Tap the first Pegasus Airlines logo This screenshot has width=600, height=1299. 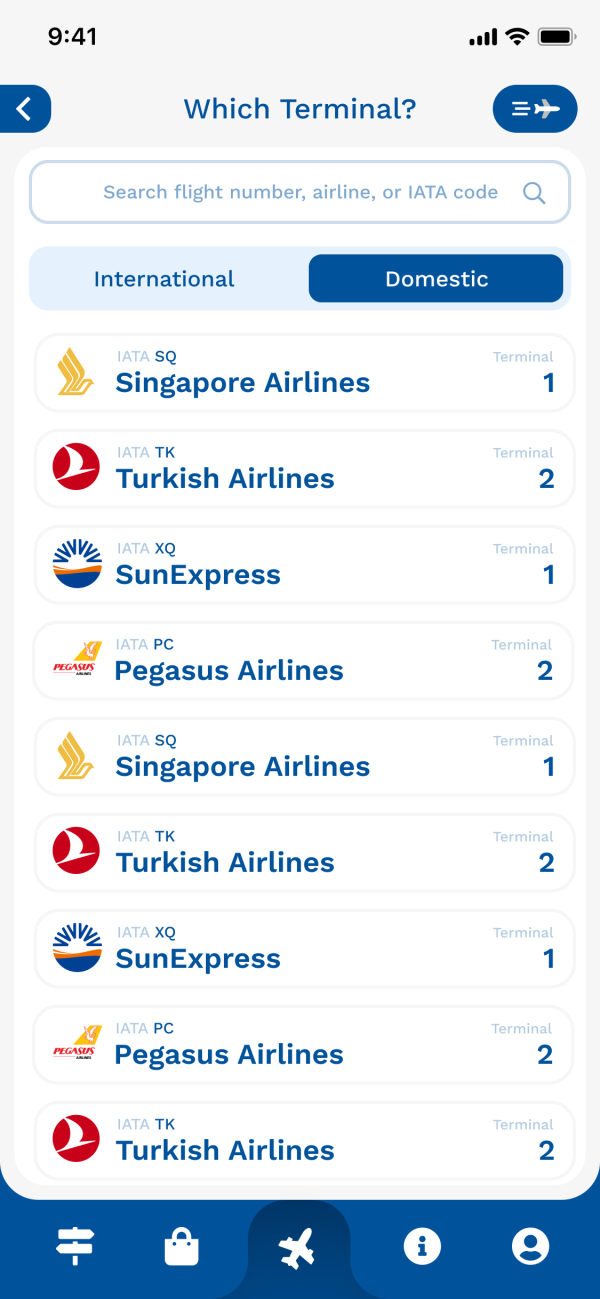pyautogui.click(x=77, y=660)
